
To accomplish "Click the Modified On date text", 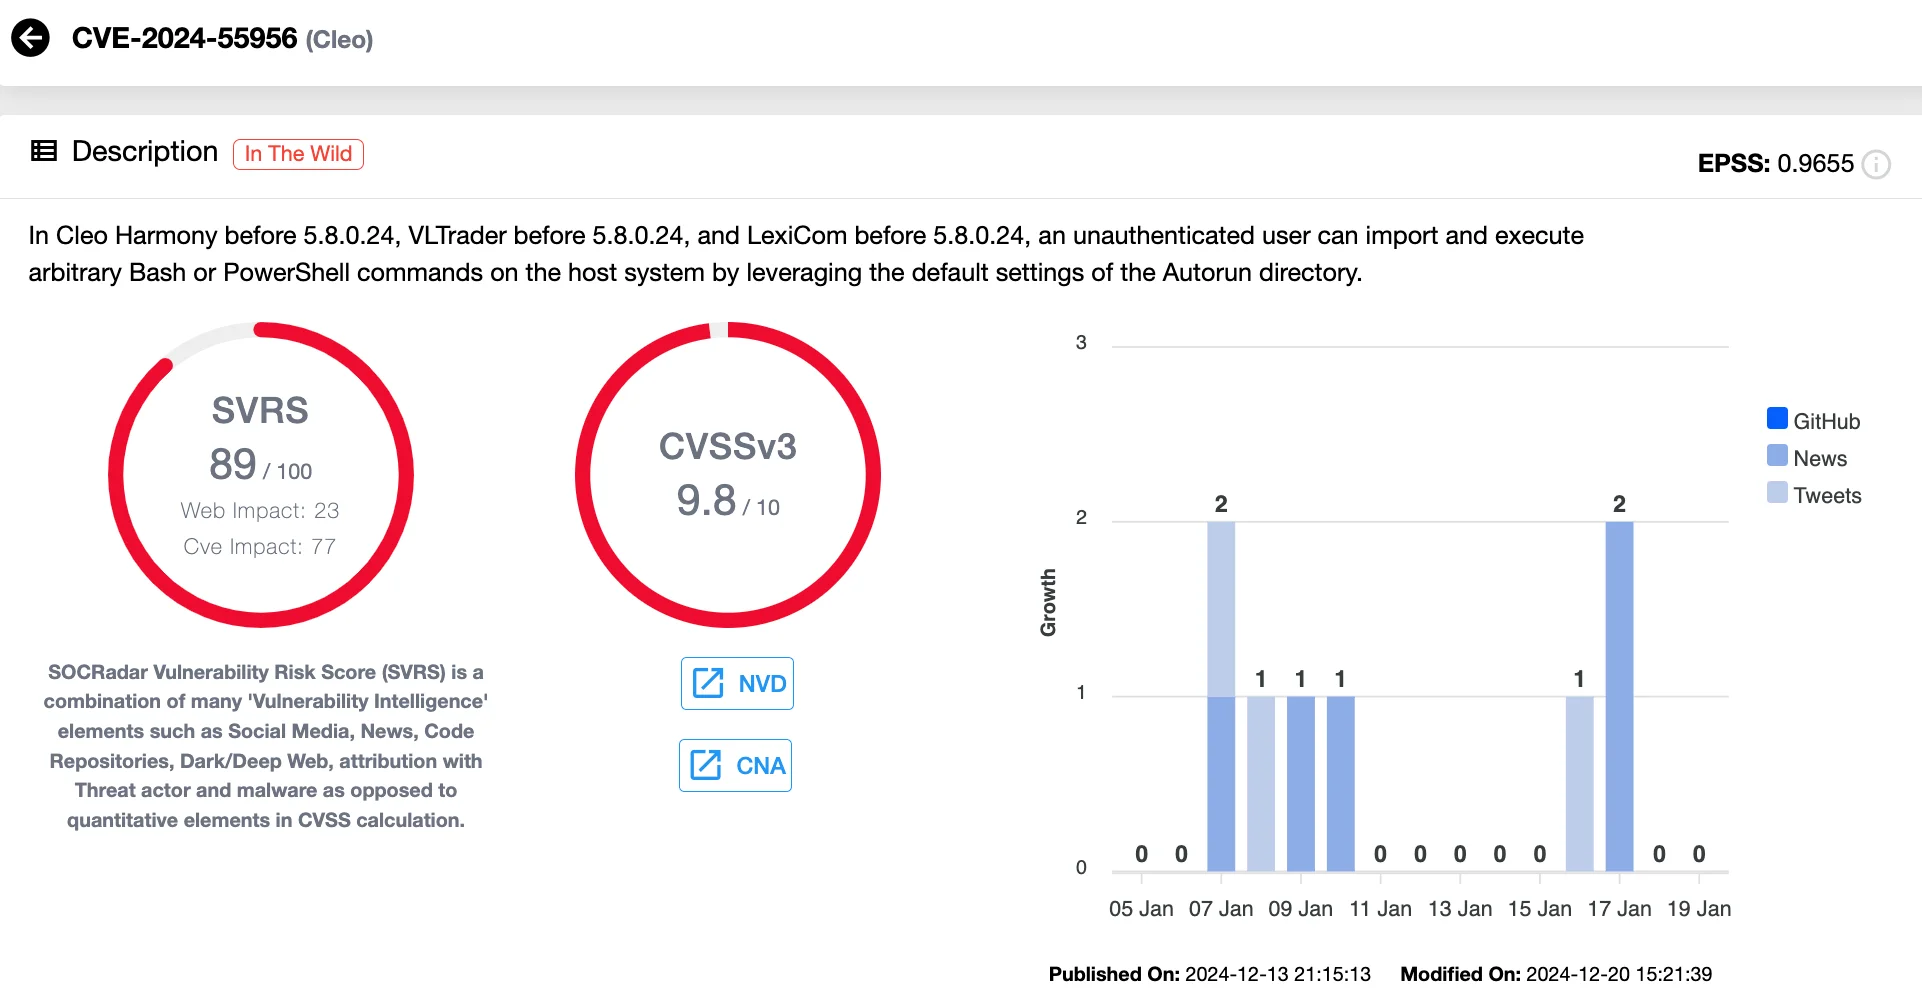I will coord(1556,974).
